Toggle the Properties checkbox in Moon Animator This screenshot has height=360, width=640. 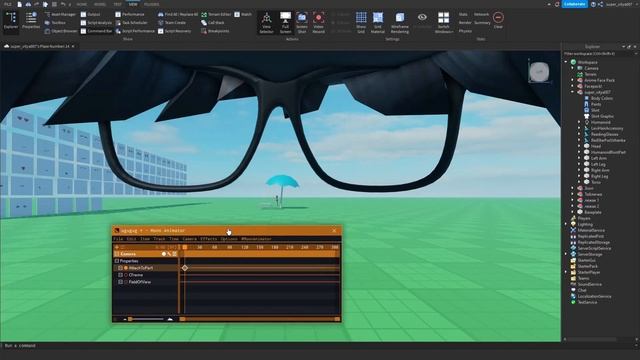tap(117, 261)
